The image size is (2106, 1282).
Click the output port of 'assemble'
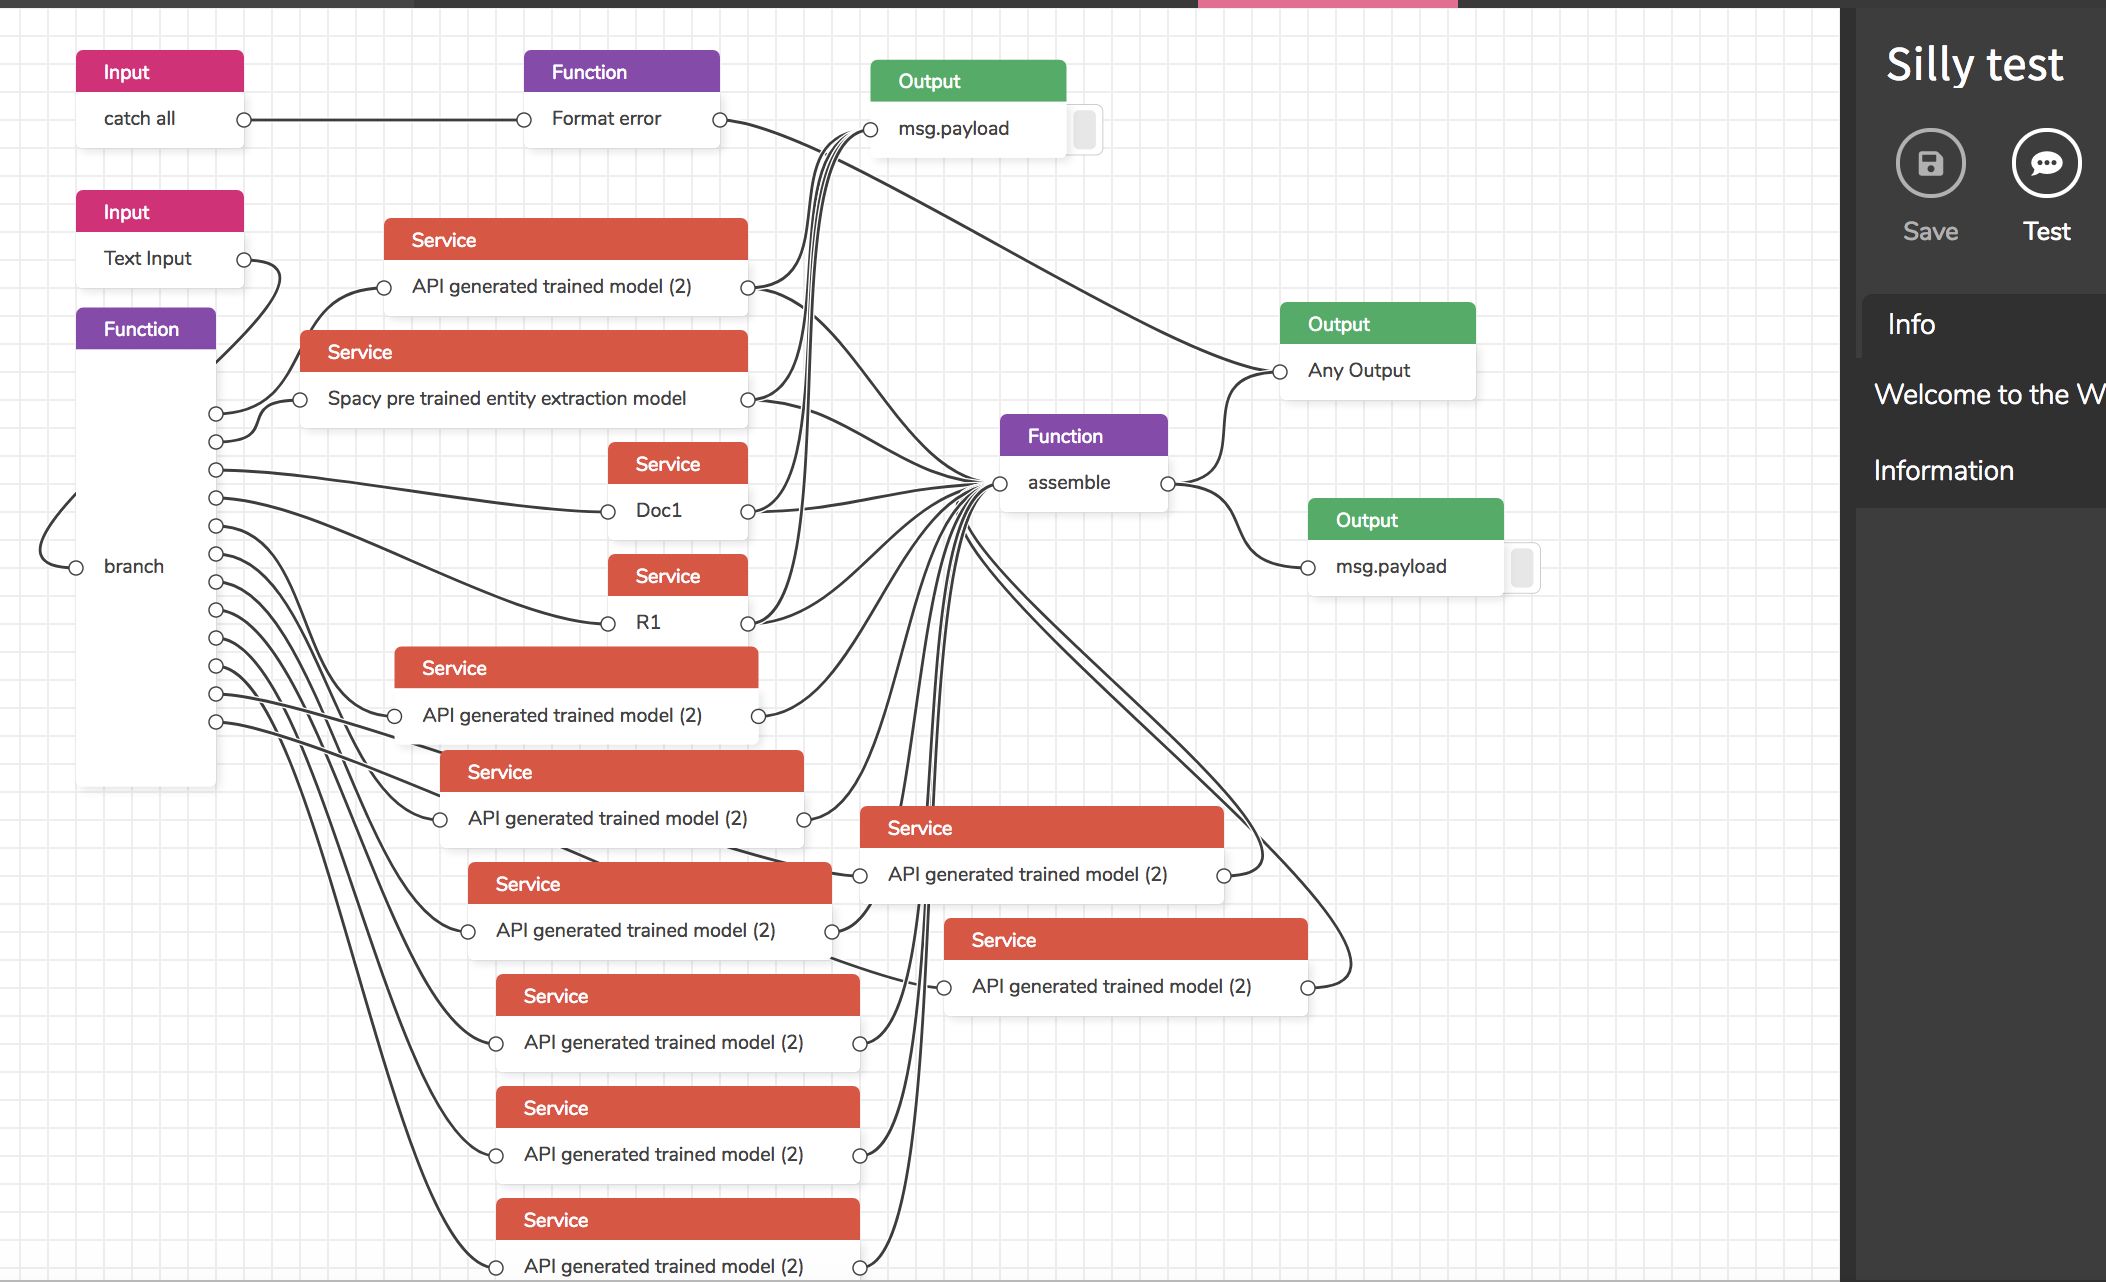[1168, 484]
